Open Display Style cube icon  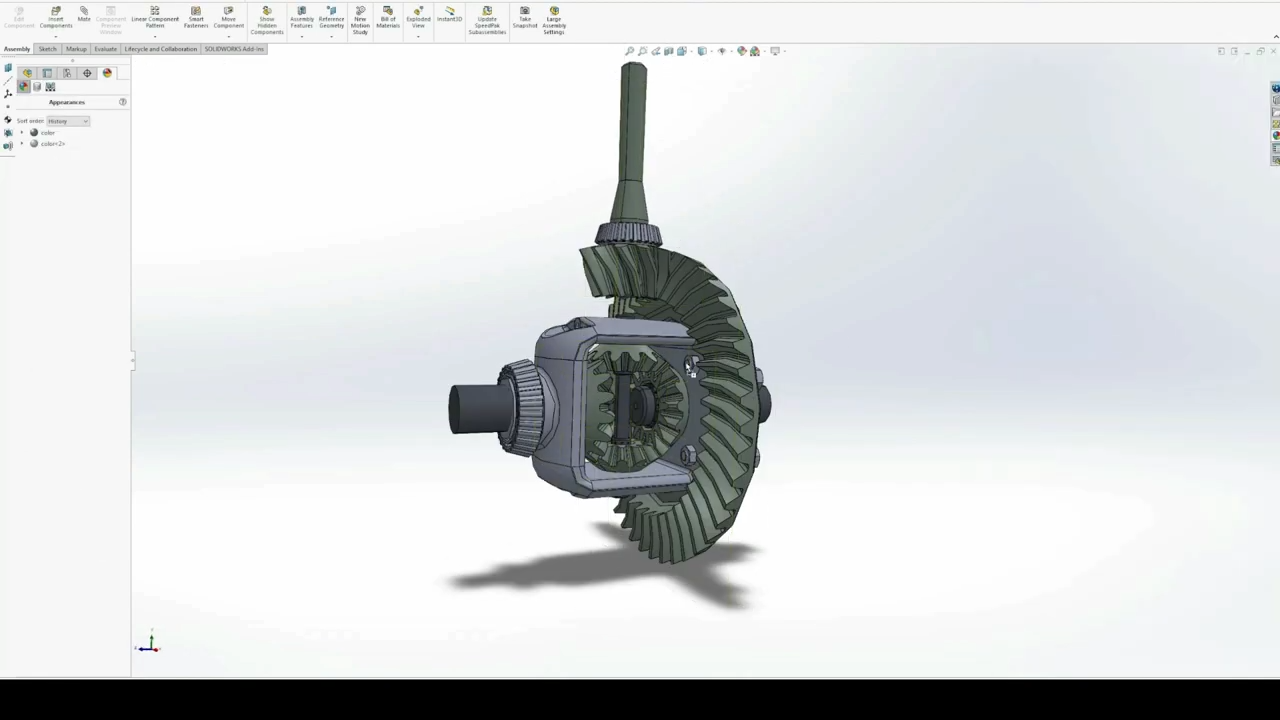pos(702,51)
